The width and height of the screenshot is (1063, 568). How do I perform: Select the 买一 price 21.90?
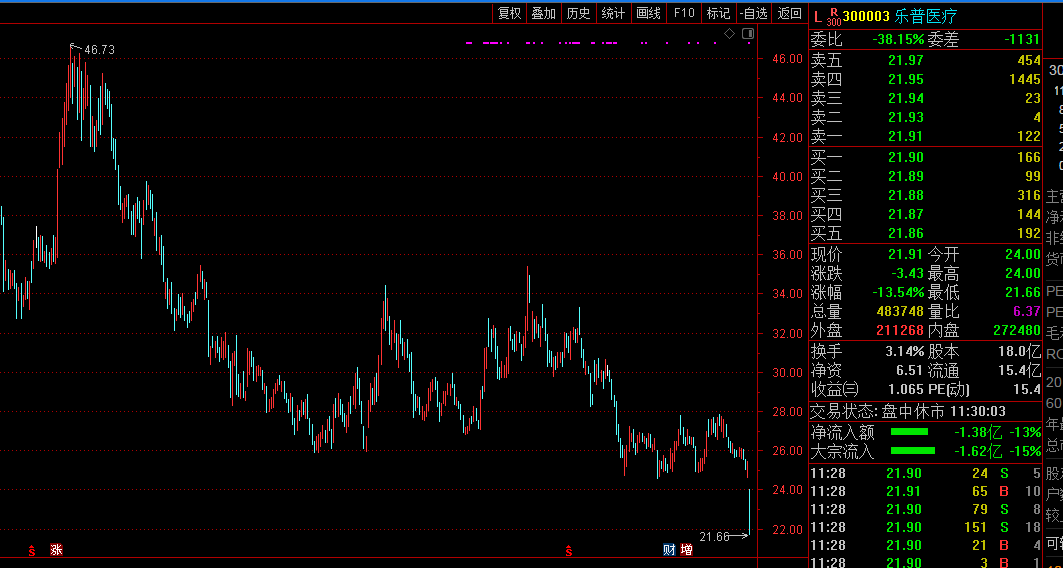906,157
